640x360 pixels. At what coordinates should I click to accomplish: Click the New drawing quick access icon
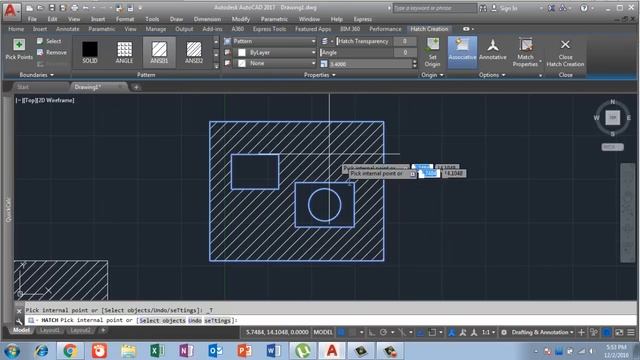tap(29, 8)
